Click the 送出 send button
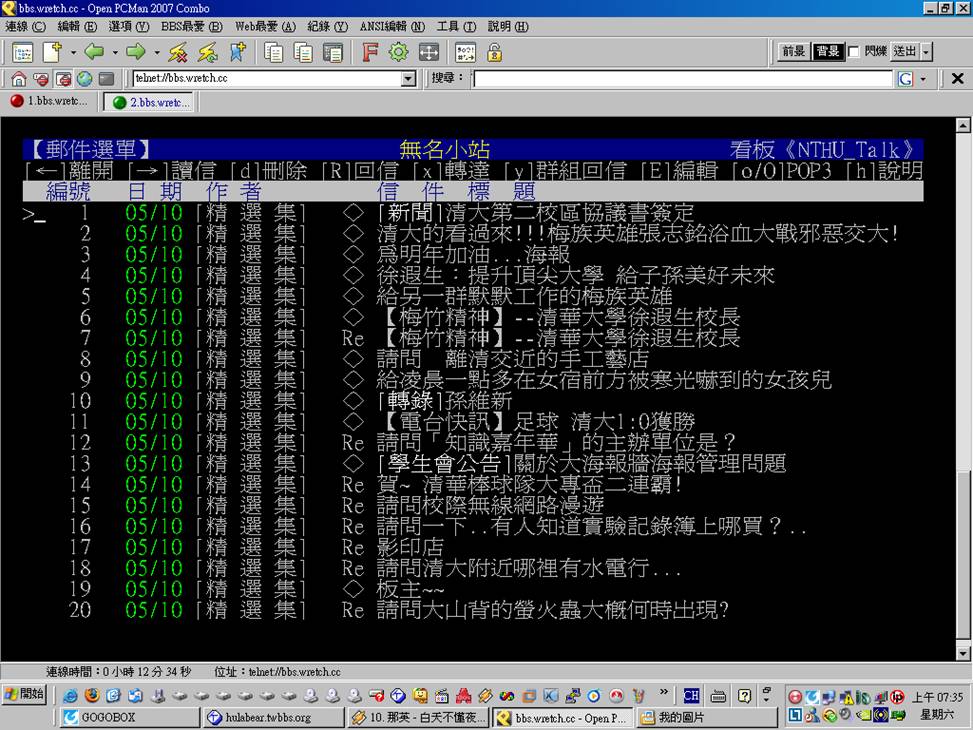973x730 pixels. 904,52
